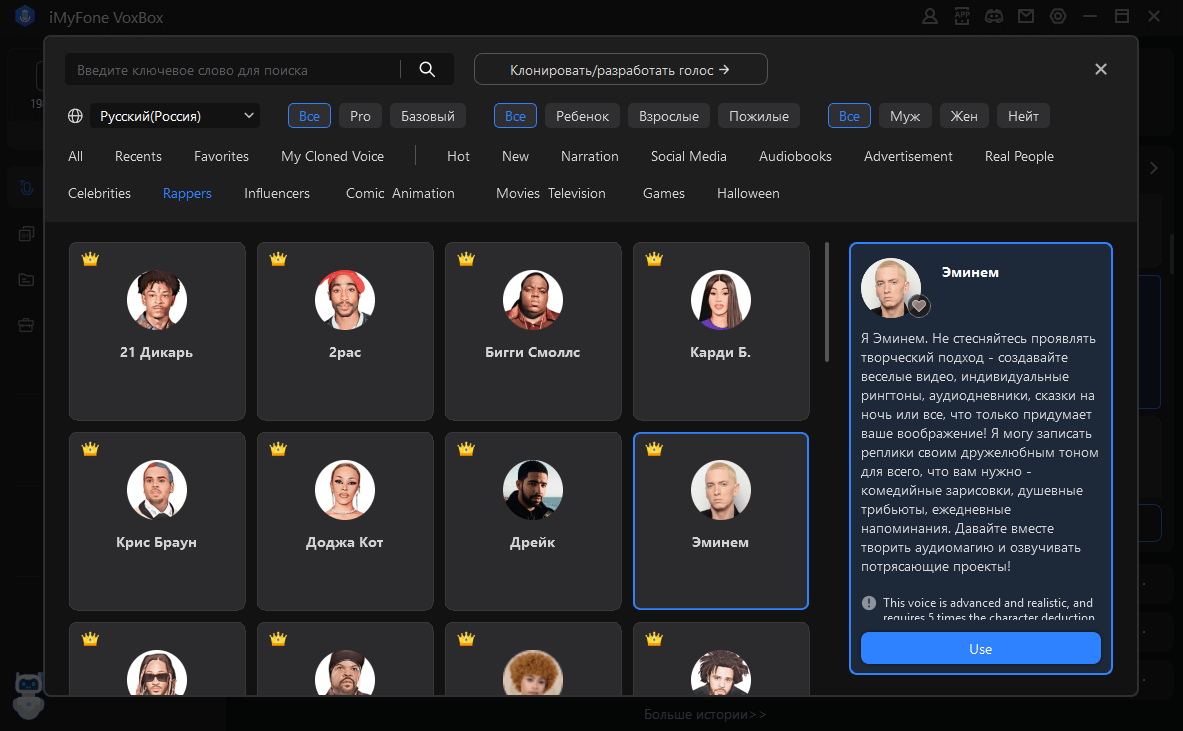Click the 2pac avatar thumbnail

(345, 300)
